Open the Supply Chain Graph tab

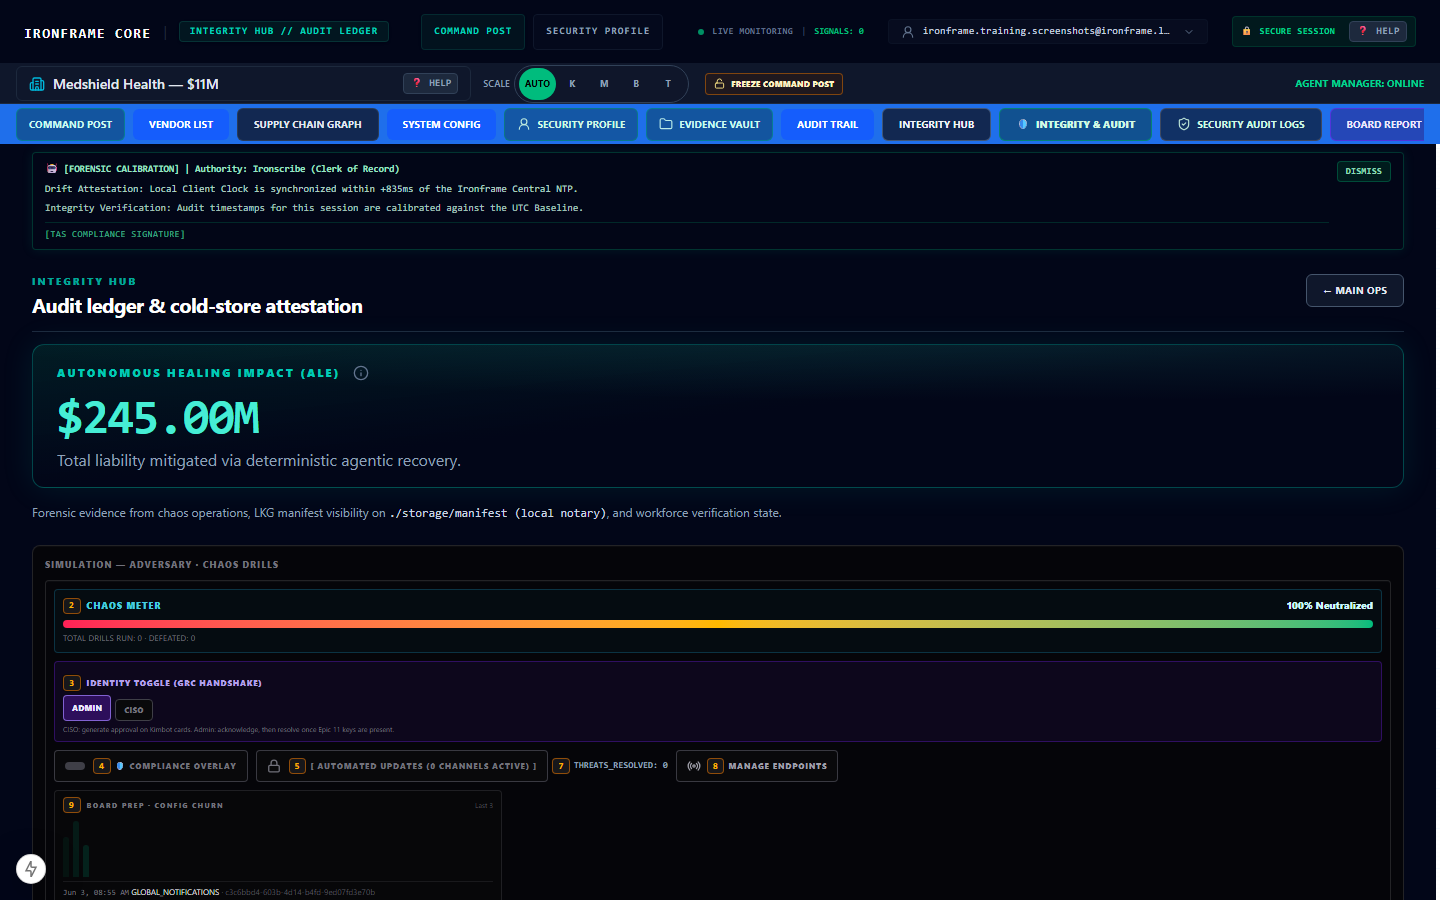pyautogui.click(x=308, y=125)
